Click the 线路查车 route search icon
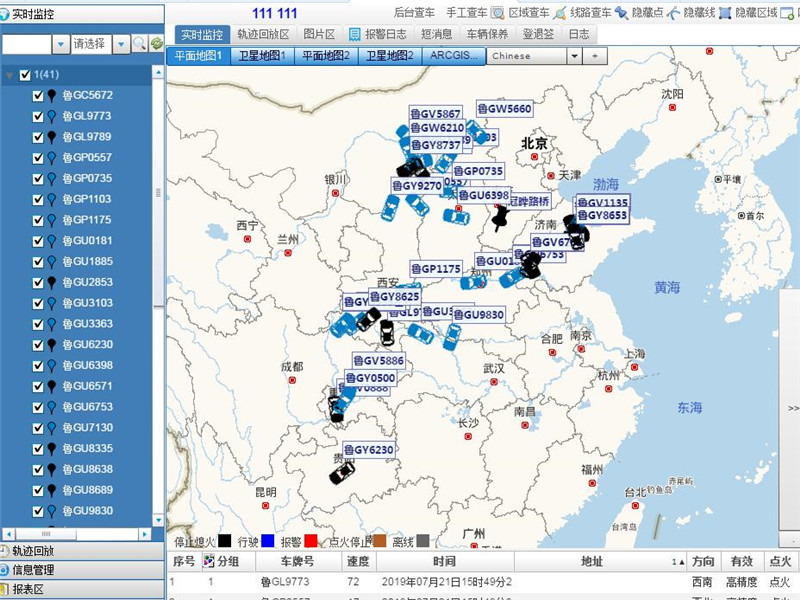Viewport: 800px width, 600px height. pyautogui.click(x=560, y=13)
